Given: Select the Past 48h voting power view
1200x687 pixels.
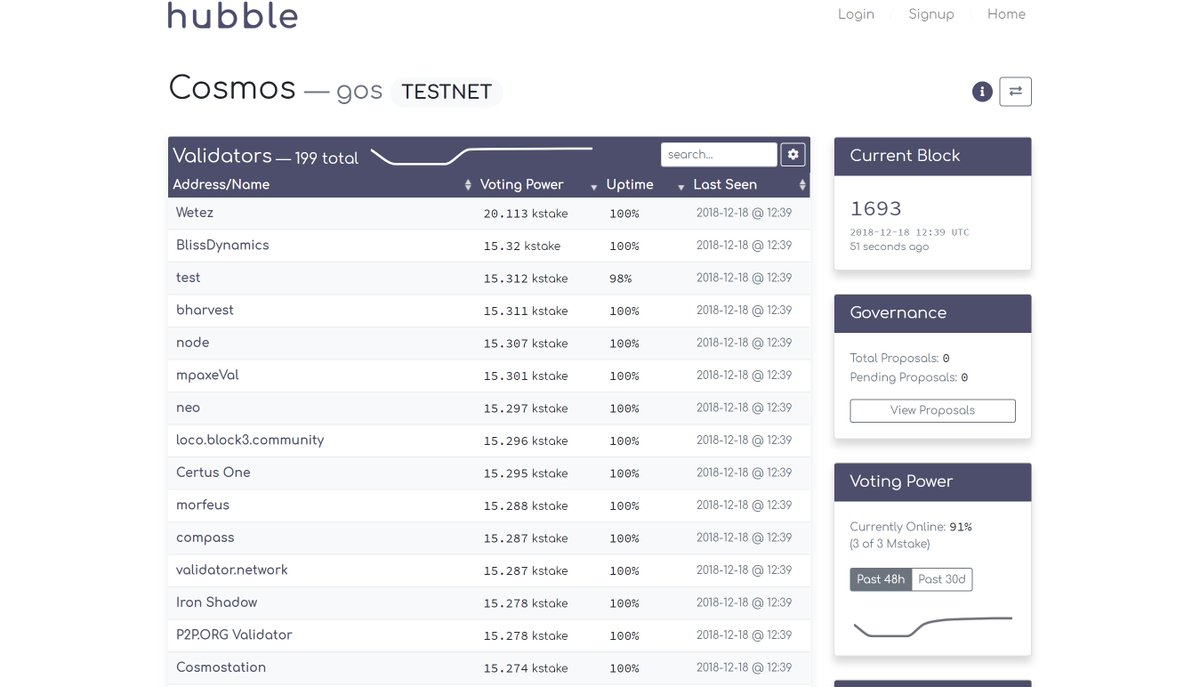Looking at the screenshot, I should coord(881,578).
